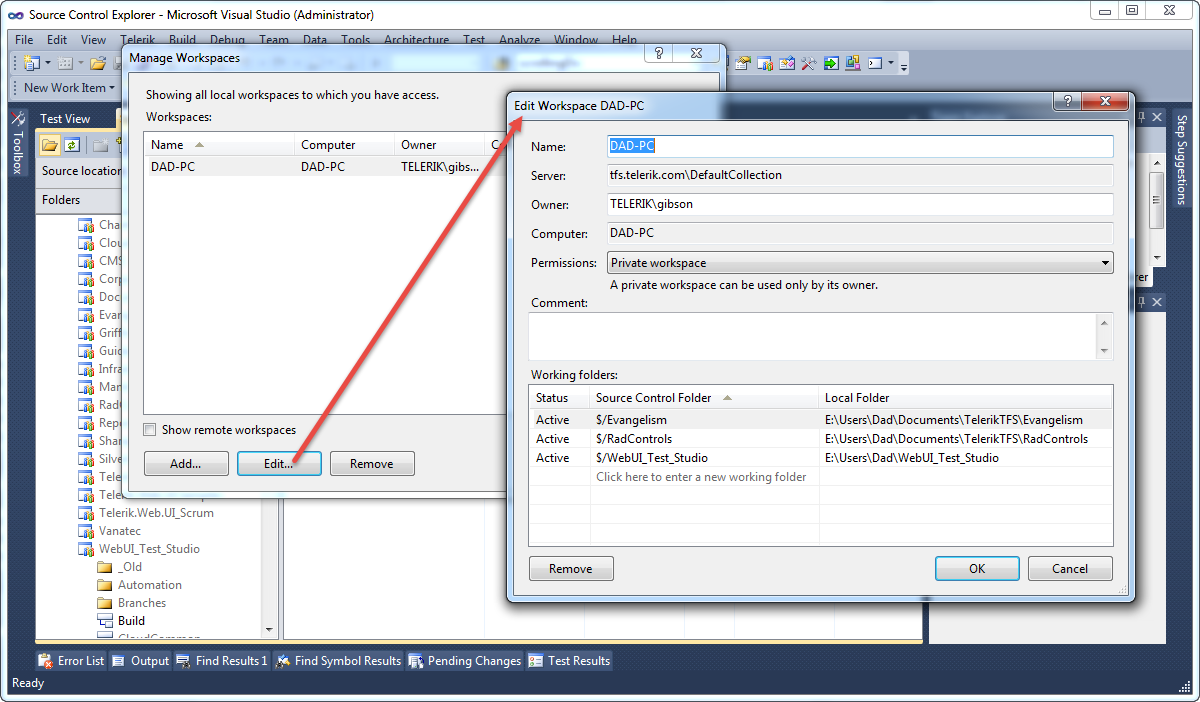Open the Toolbox via hammer-wrench toolbar icon
Viewport: 1200px width, 702px height.
(809, 63)
